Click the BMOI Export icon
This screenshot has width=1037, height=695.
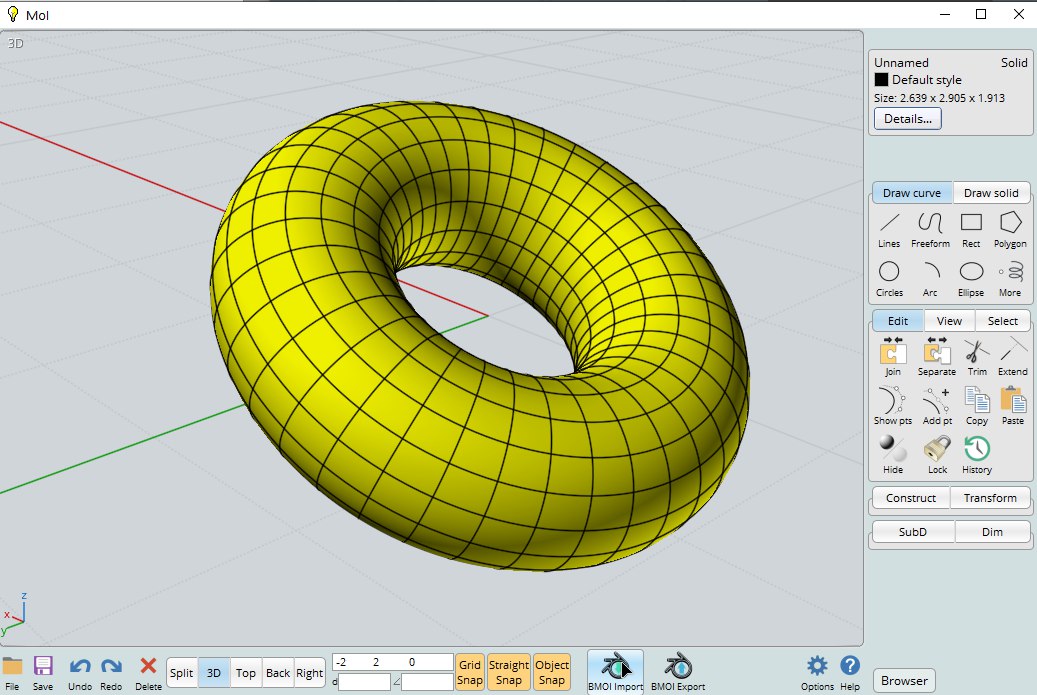[x=678, y=668]
